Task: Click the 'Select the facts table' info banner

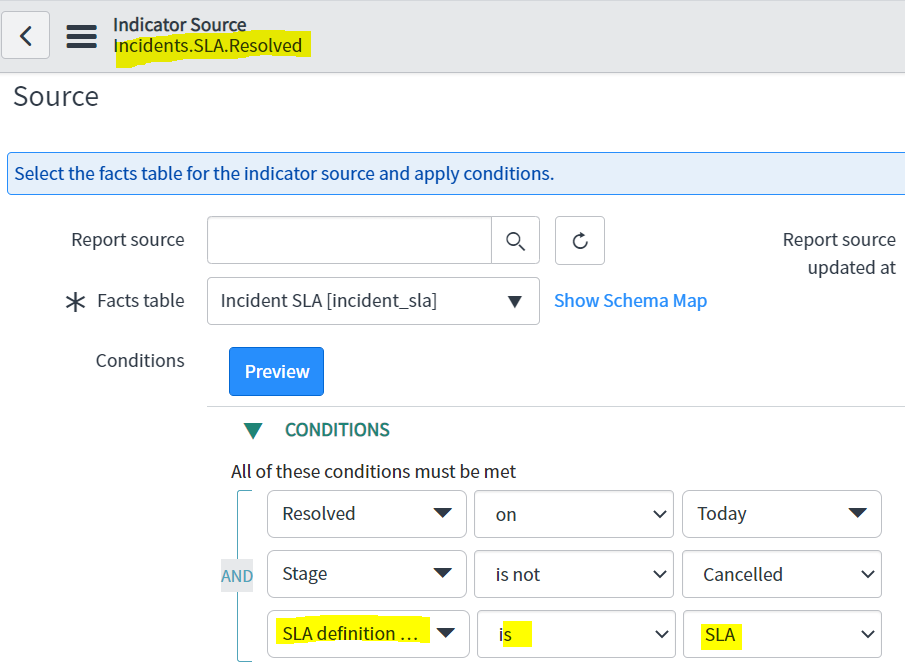Action: [x=456, y=174]
